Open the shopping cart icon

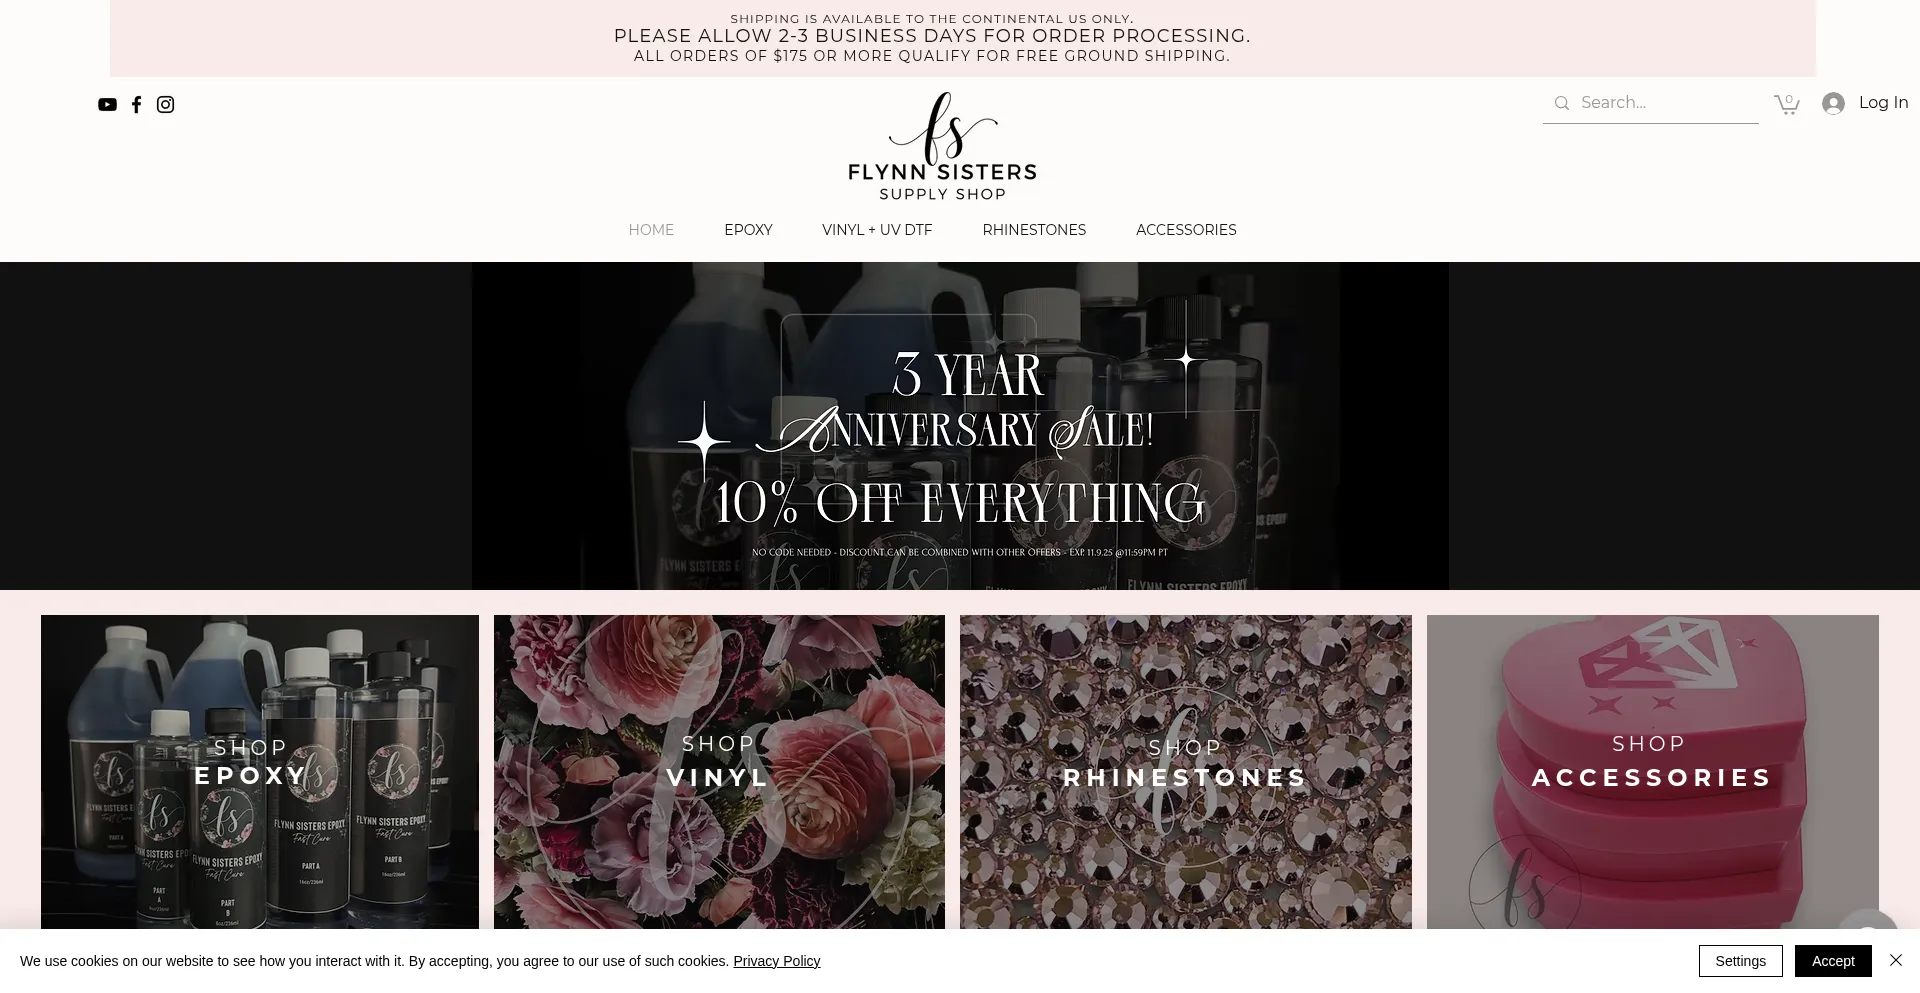(1787, 104)
